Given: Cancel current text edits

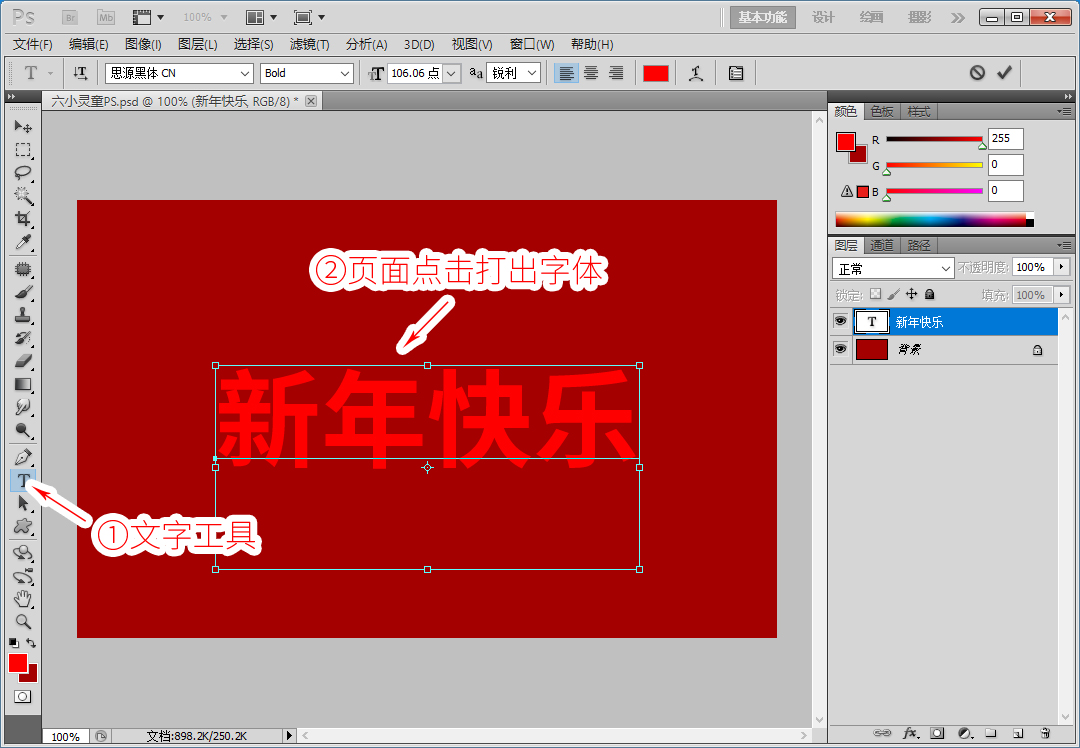Looking at the screenshot, I should click(977, 72).
